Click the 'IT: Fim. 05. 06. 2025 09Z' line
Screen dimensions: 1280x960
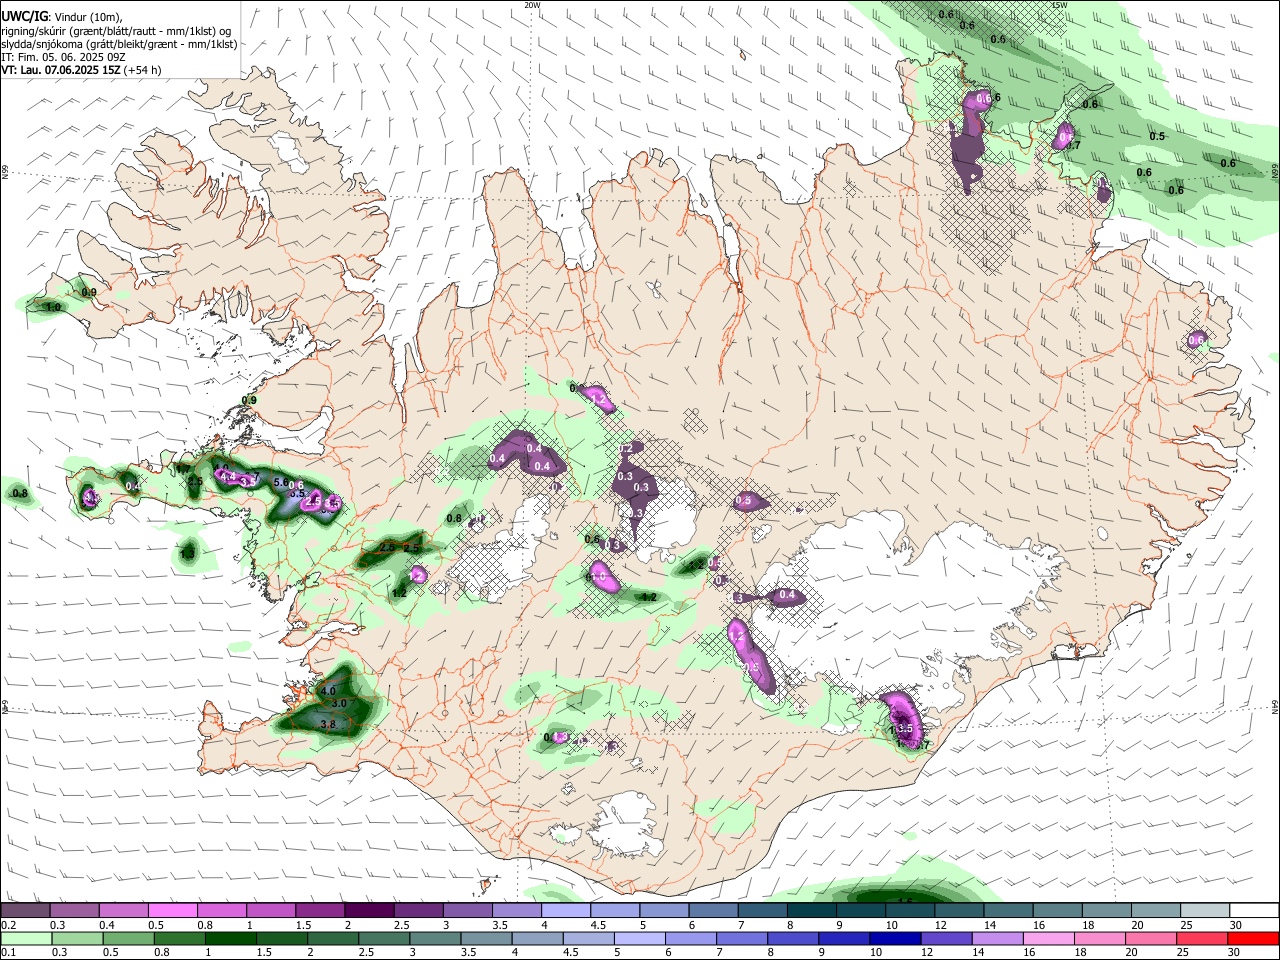point(62,57)
